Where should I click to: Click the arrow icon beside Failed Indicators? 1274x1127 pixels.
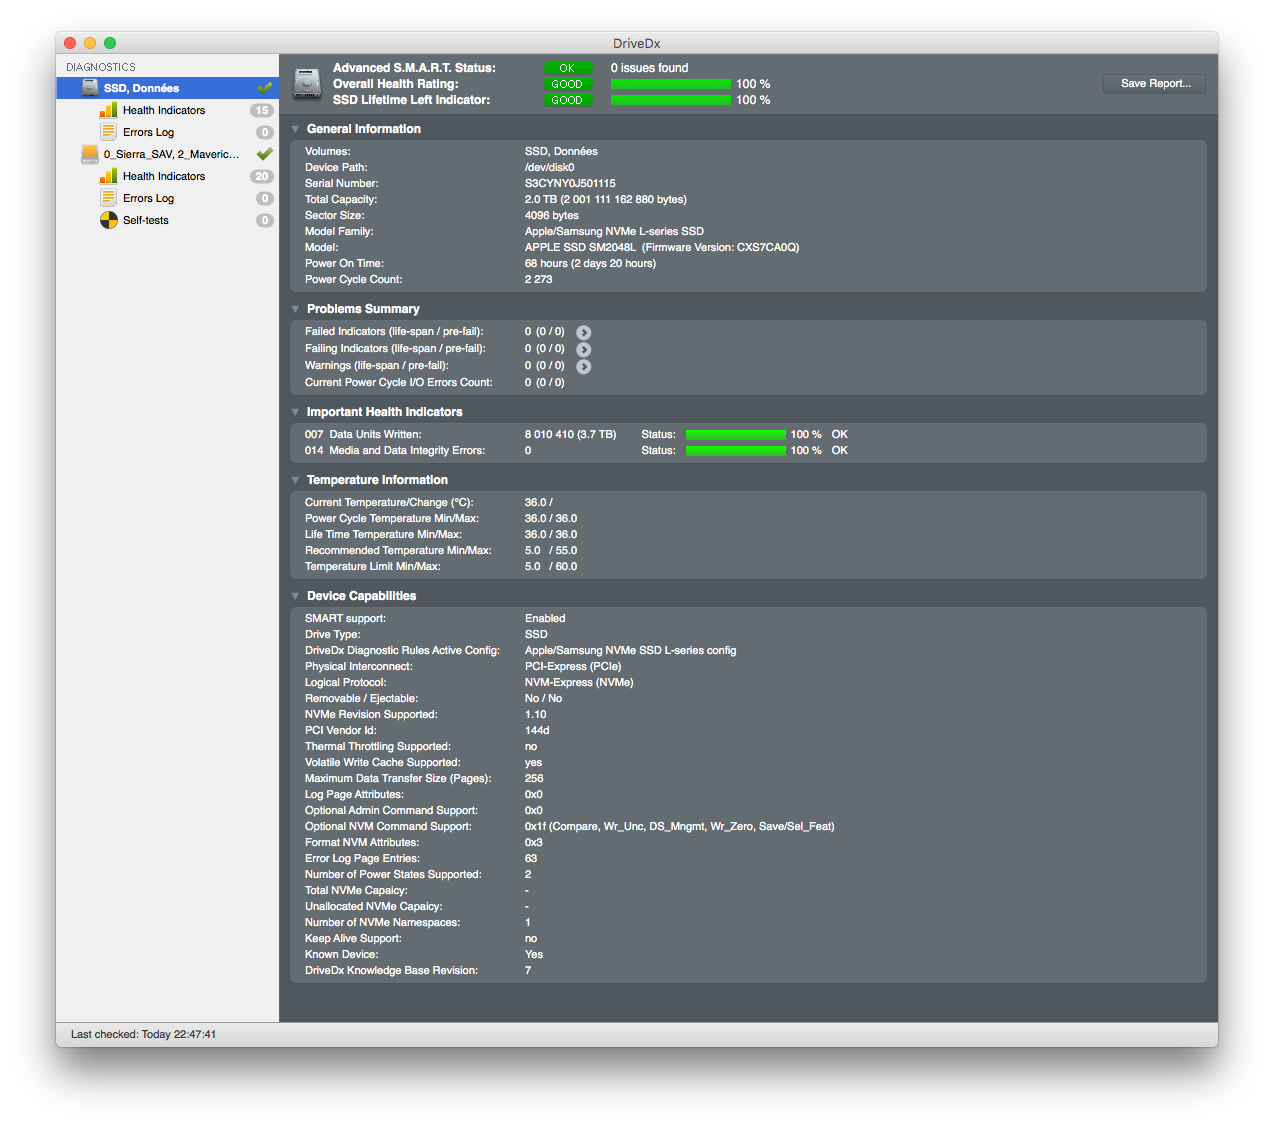click(584, 332)
